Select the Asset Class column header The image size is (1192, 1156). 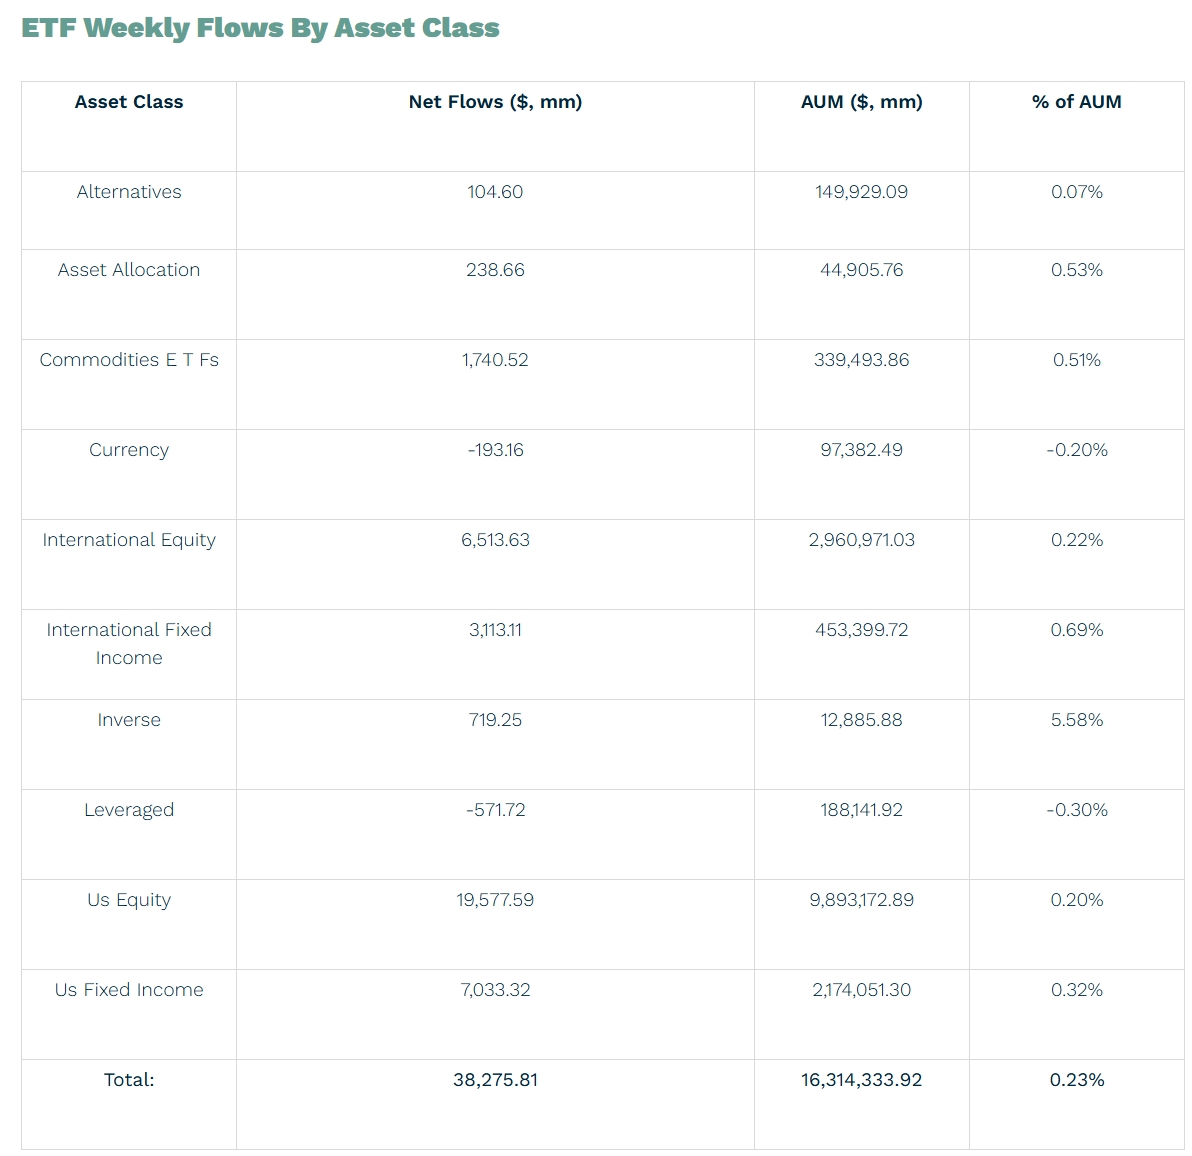128,102
